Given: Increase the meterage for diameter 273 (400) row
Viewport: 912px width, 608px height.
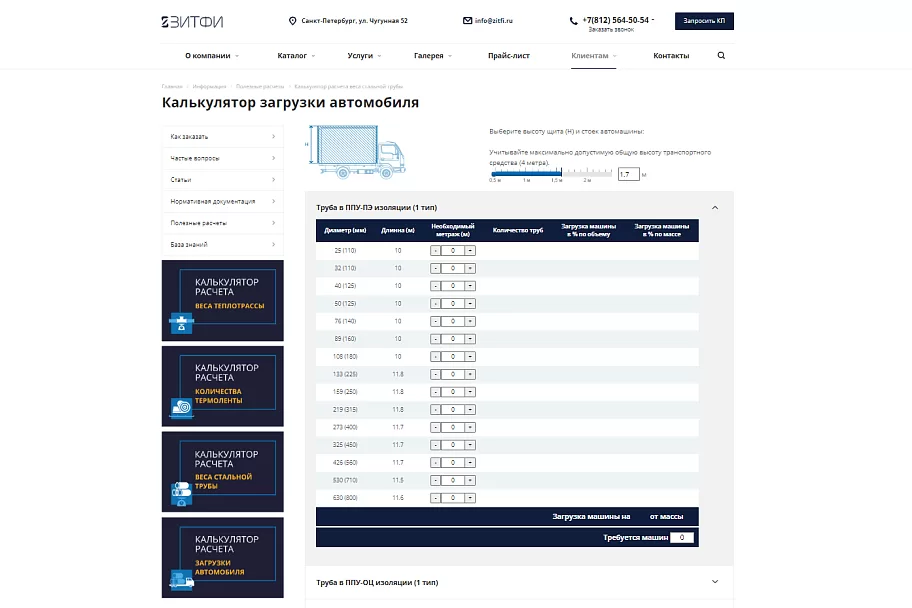Looking at the screenshot, I should coord(470,428).
